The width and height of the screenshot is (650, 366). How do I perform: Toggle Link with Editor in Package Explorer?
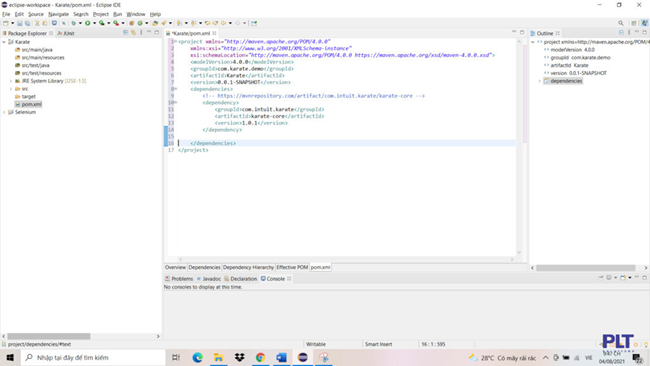[x=133, y=32]
